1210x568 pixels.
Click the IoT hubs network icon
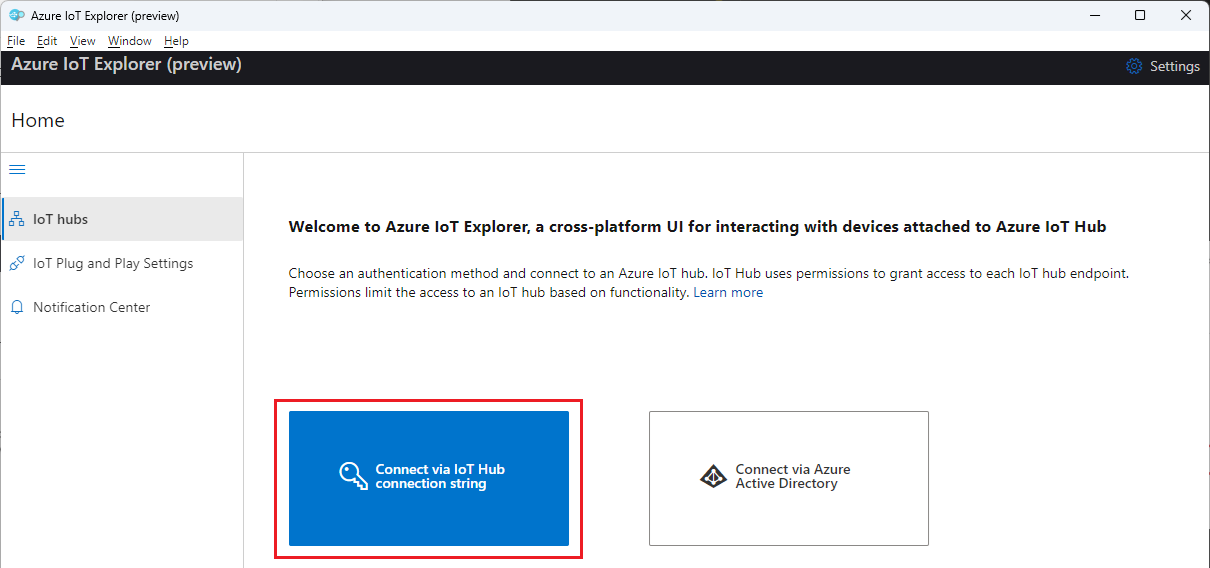[x=17, y=219]
